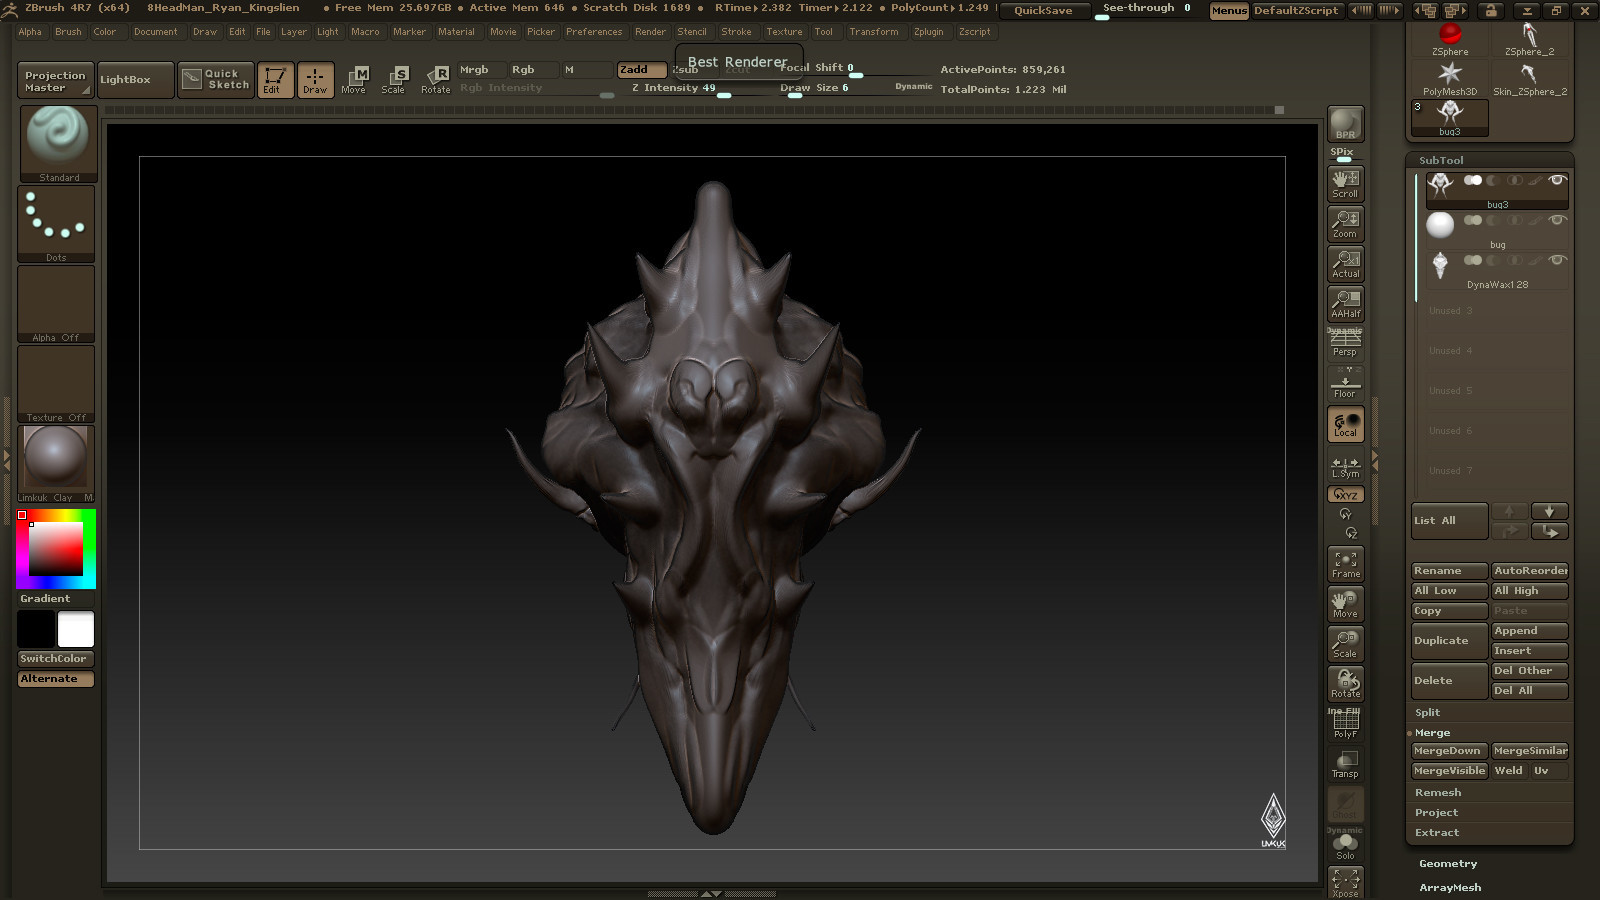Collapse the Merge section
The height and width of the screenshot is (900, 1600).
[1432, 732]
